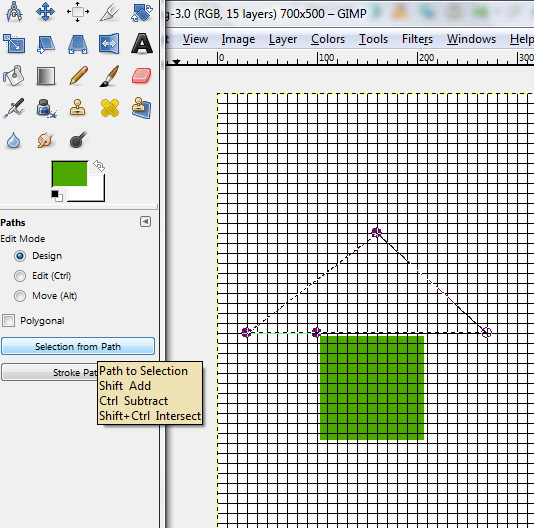Click the leftmost path anchor point
The height and width of the screenshot is (528, 534).
point(246,332)
